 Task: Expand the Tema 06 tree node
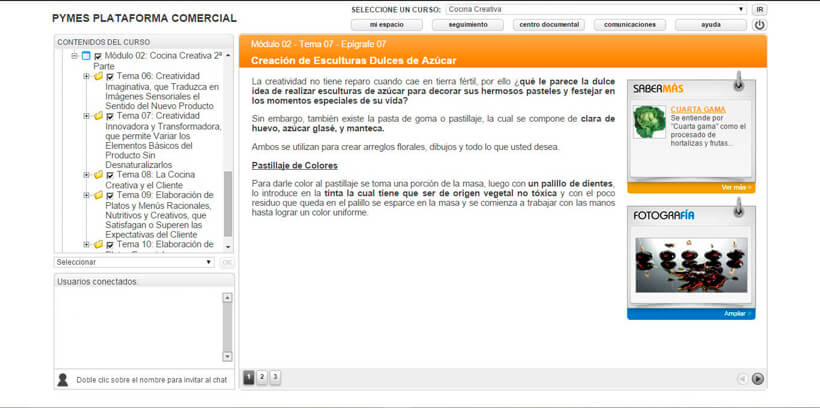click(x=86, y=76)
